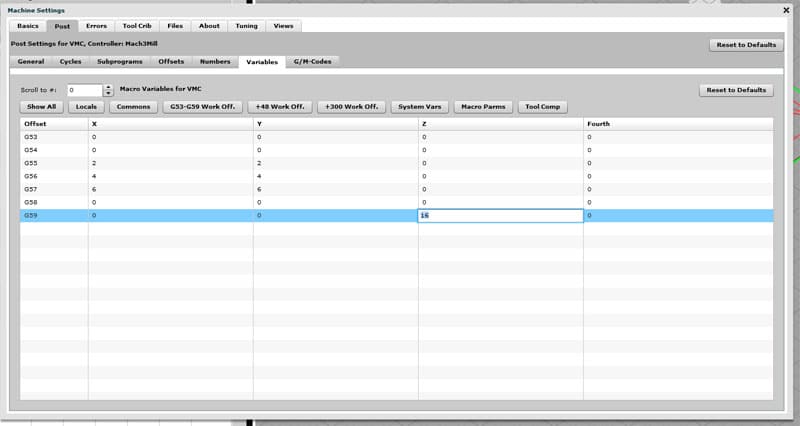Click the Macro Parms button
The height and width of the screenshot is (426, 800).
[483, 106]
